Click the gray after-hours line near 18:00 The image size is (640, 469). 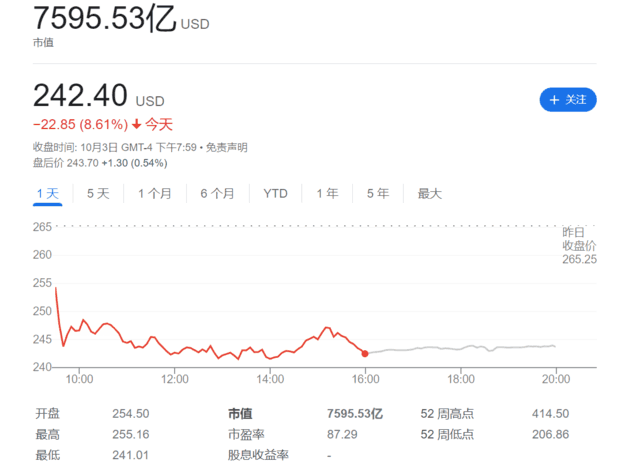coord(460,347)
